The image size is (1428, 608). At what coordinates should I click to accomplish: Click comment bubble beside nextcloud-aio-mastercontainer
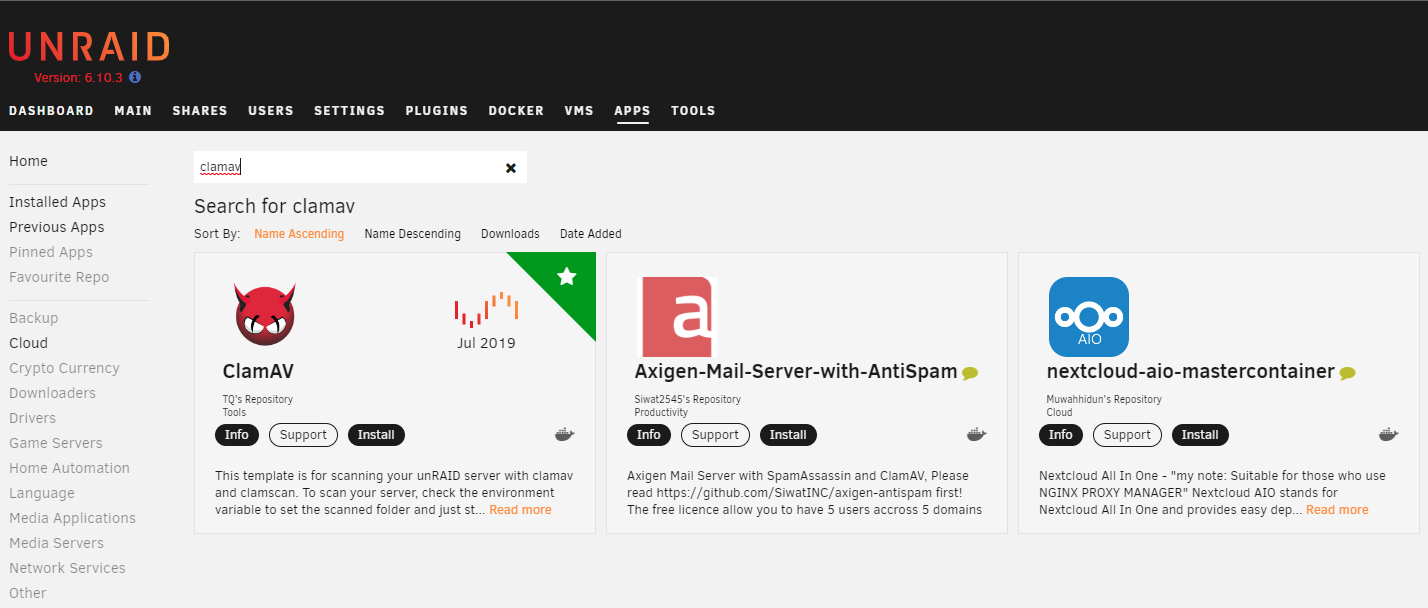[x=1347, y=373]
